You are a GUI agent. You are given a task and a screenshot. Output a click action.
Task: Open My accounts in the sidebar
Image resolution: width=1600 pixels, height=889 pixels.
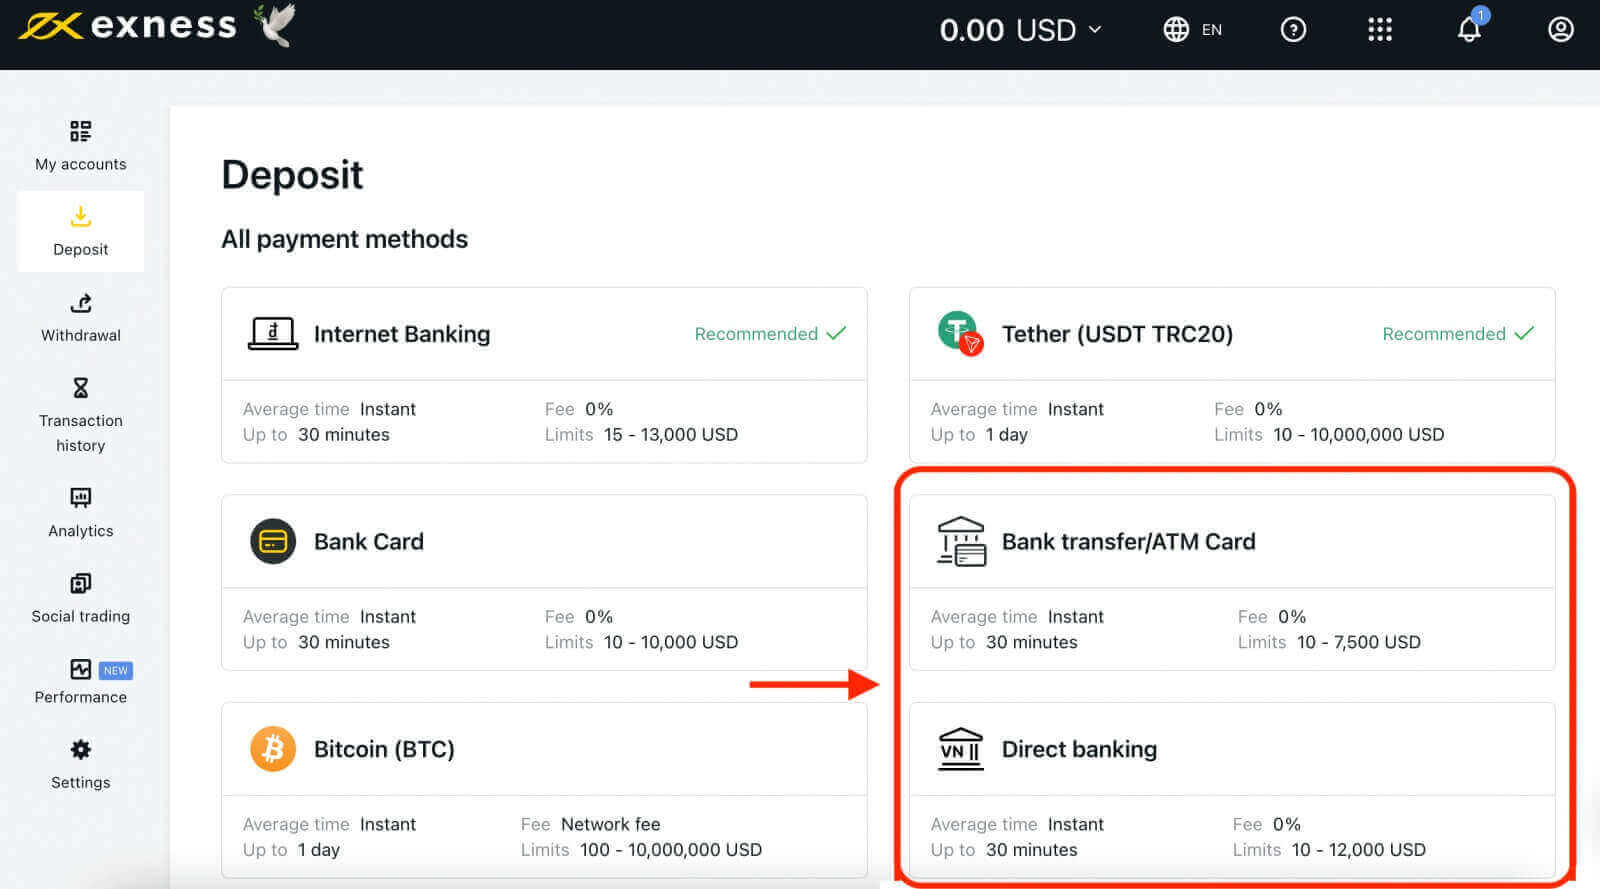tap(81, 146)
